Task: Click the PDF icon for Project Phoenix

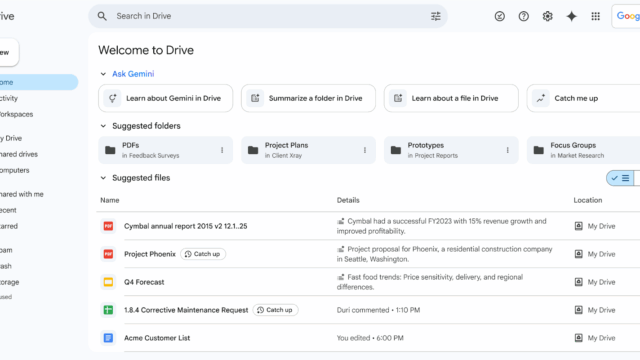Action: pos(108,254)
